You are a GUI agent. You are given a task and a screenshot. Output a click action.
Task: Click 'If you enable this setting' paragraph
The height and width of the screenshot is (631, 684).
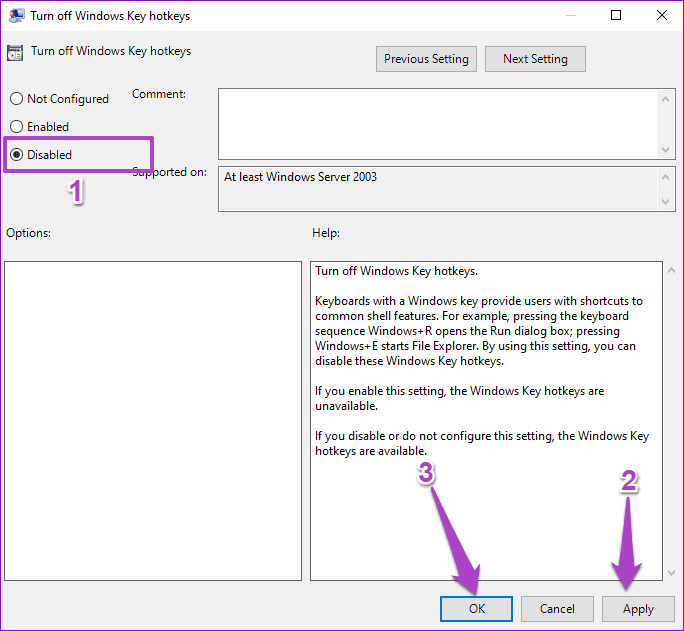(459, 398)
